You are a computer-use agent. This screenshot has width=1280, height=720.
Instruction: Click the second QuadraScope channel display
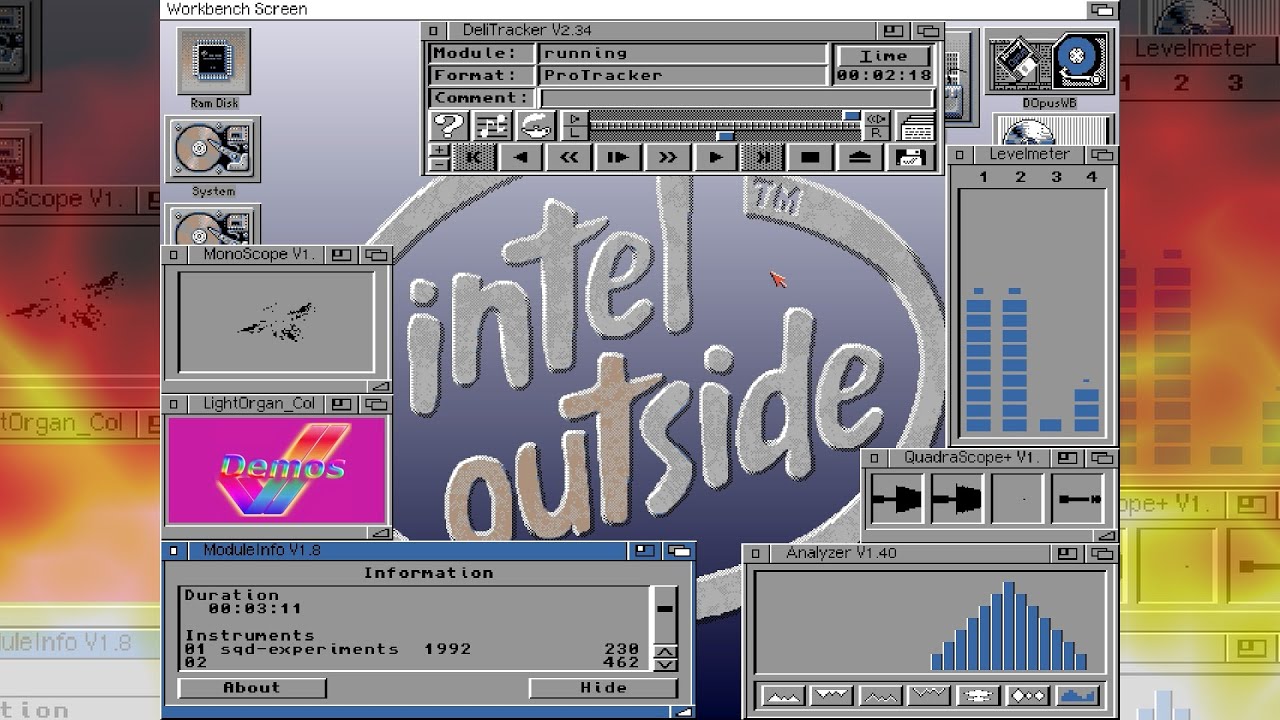pyautogui.click(x=957, y=497)
